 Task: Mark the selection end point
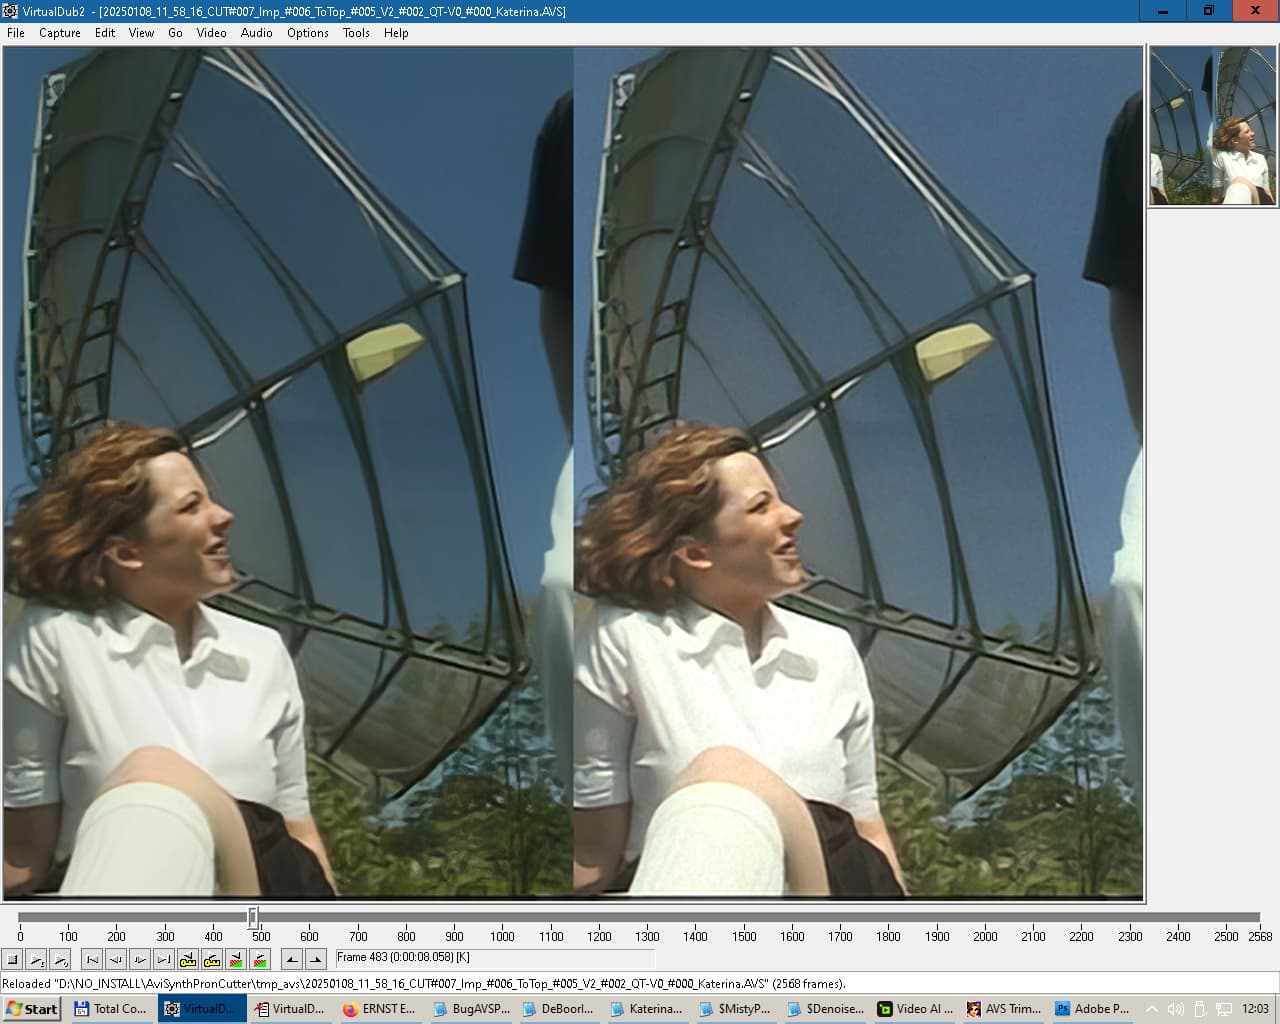[315, 960]
